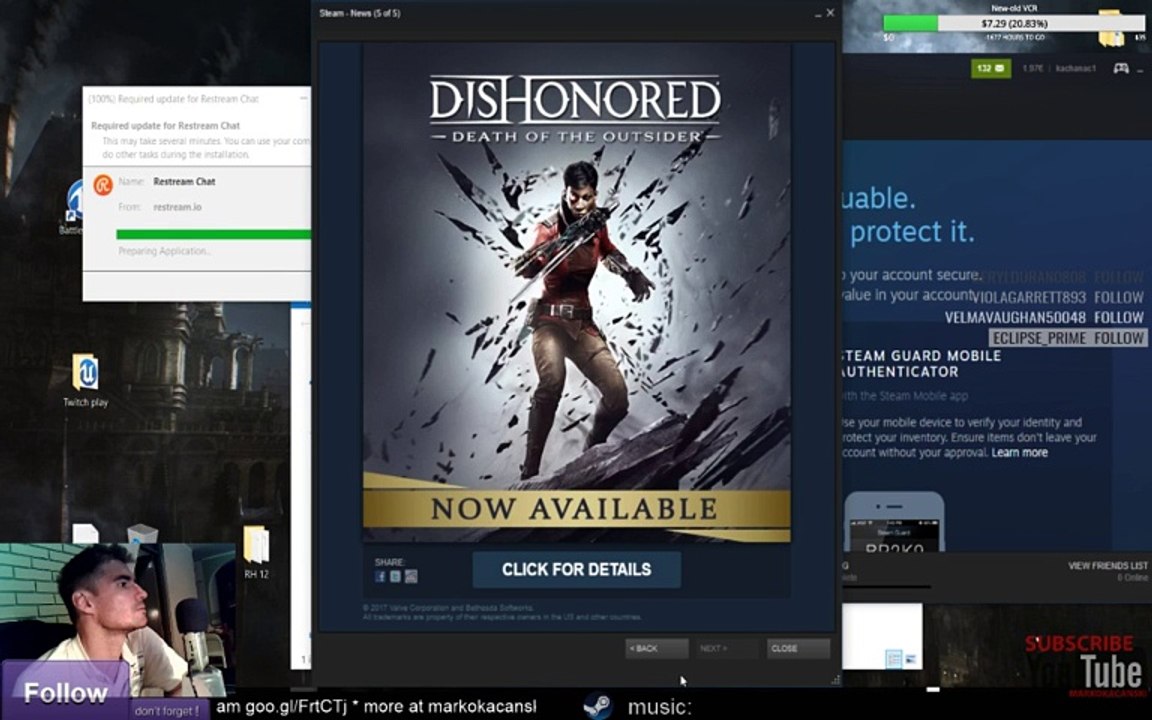Open VIEW FRIENDS LIST in Steam window
Viewport: 1152px width, 720px height.
1107,566
